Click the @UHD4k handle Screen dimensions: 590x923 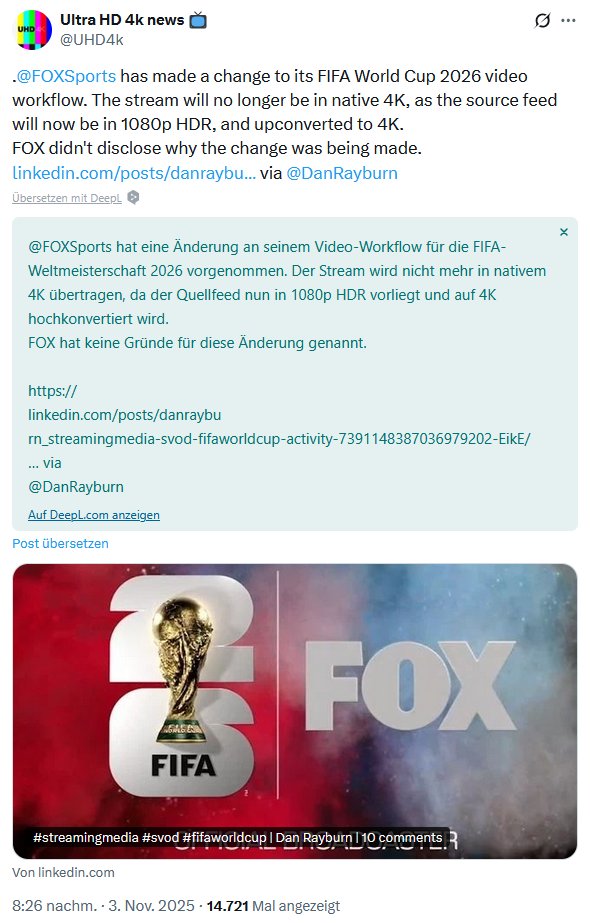(92, 39)
